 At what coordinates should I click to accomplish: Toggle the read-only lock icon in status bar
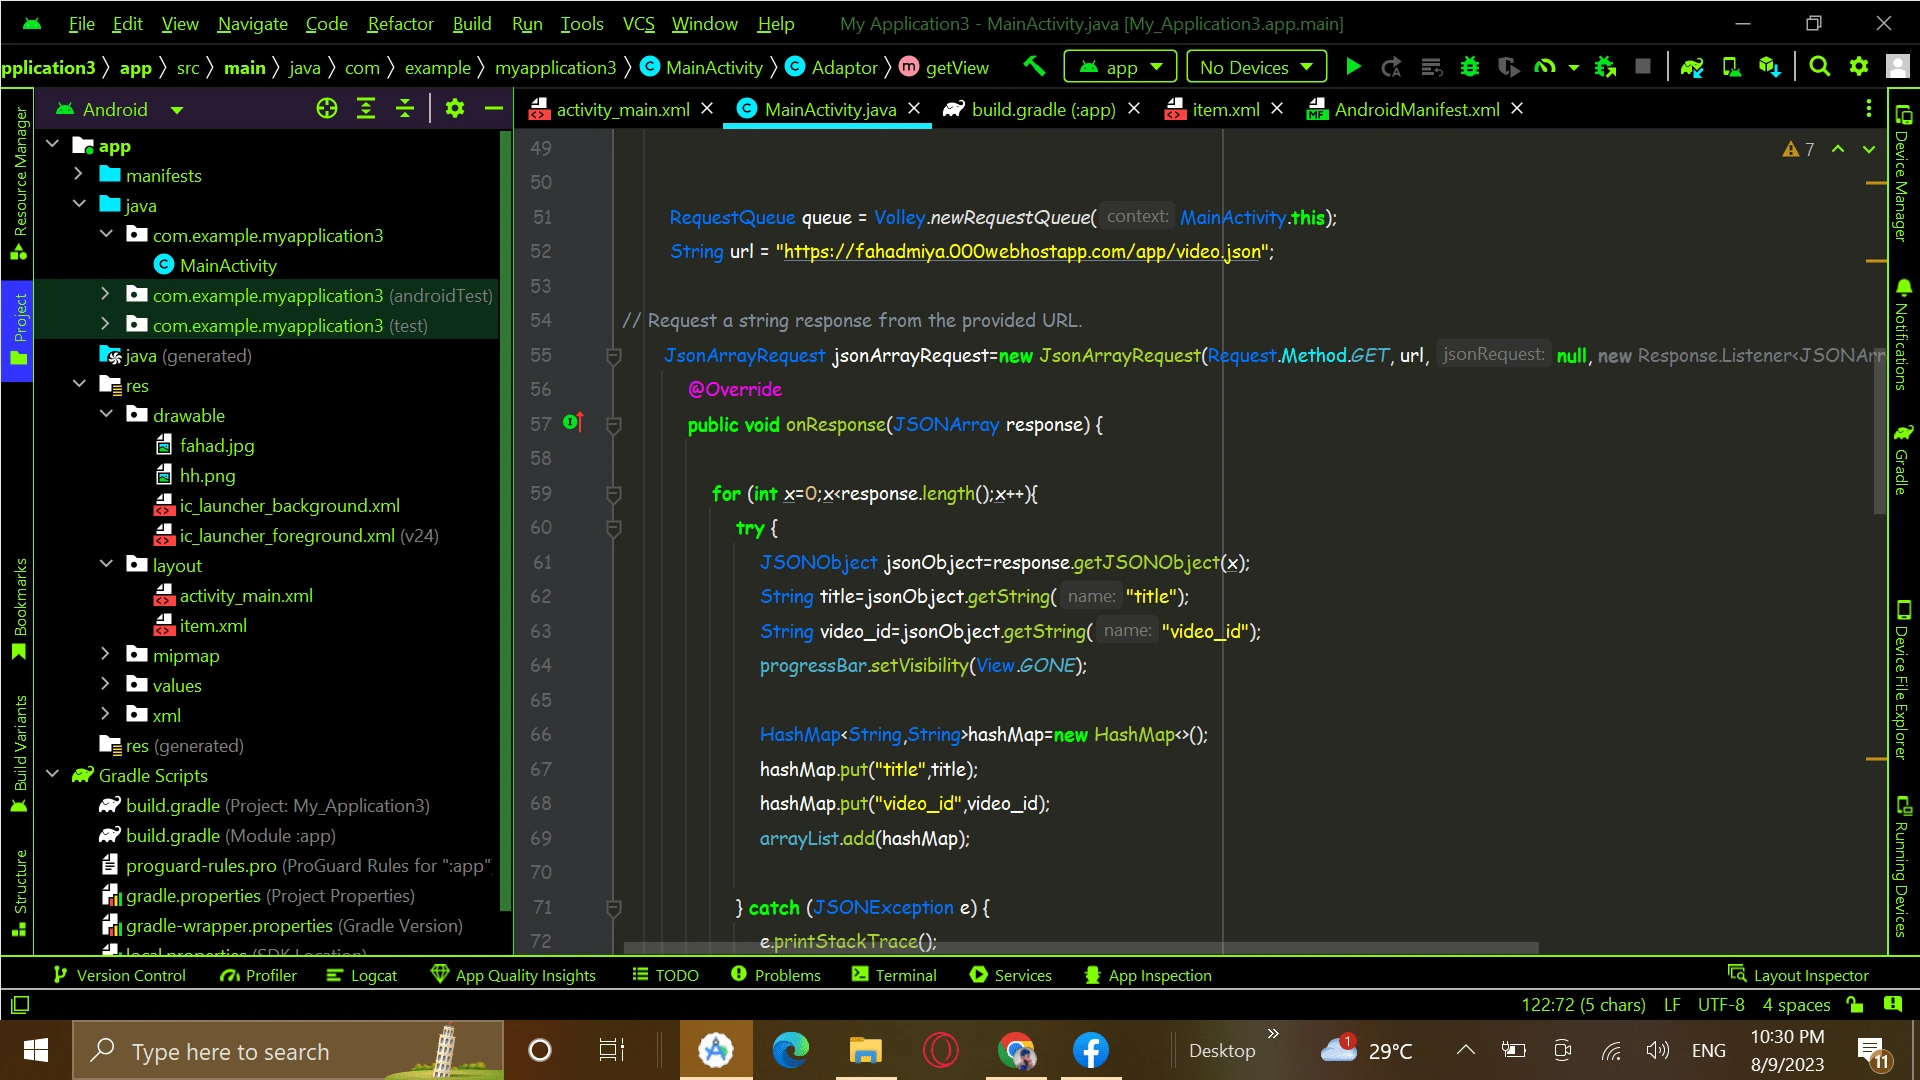pos(1855,1004)
